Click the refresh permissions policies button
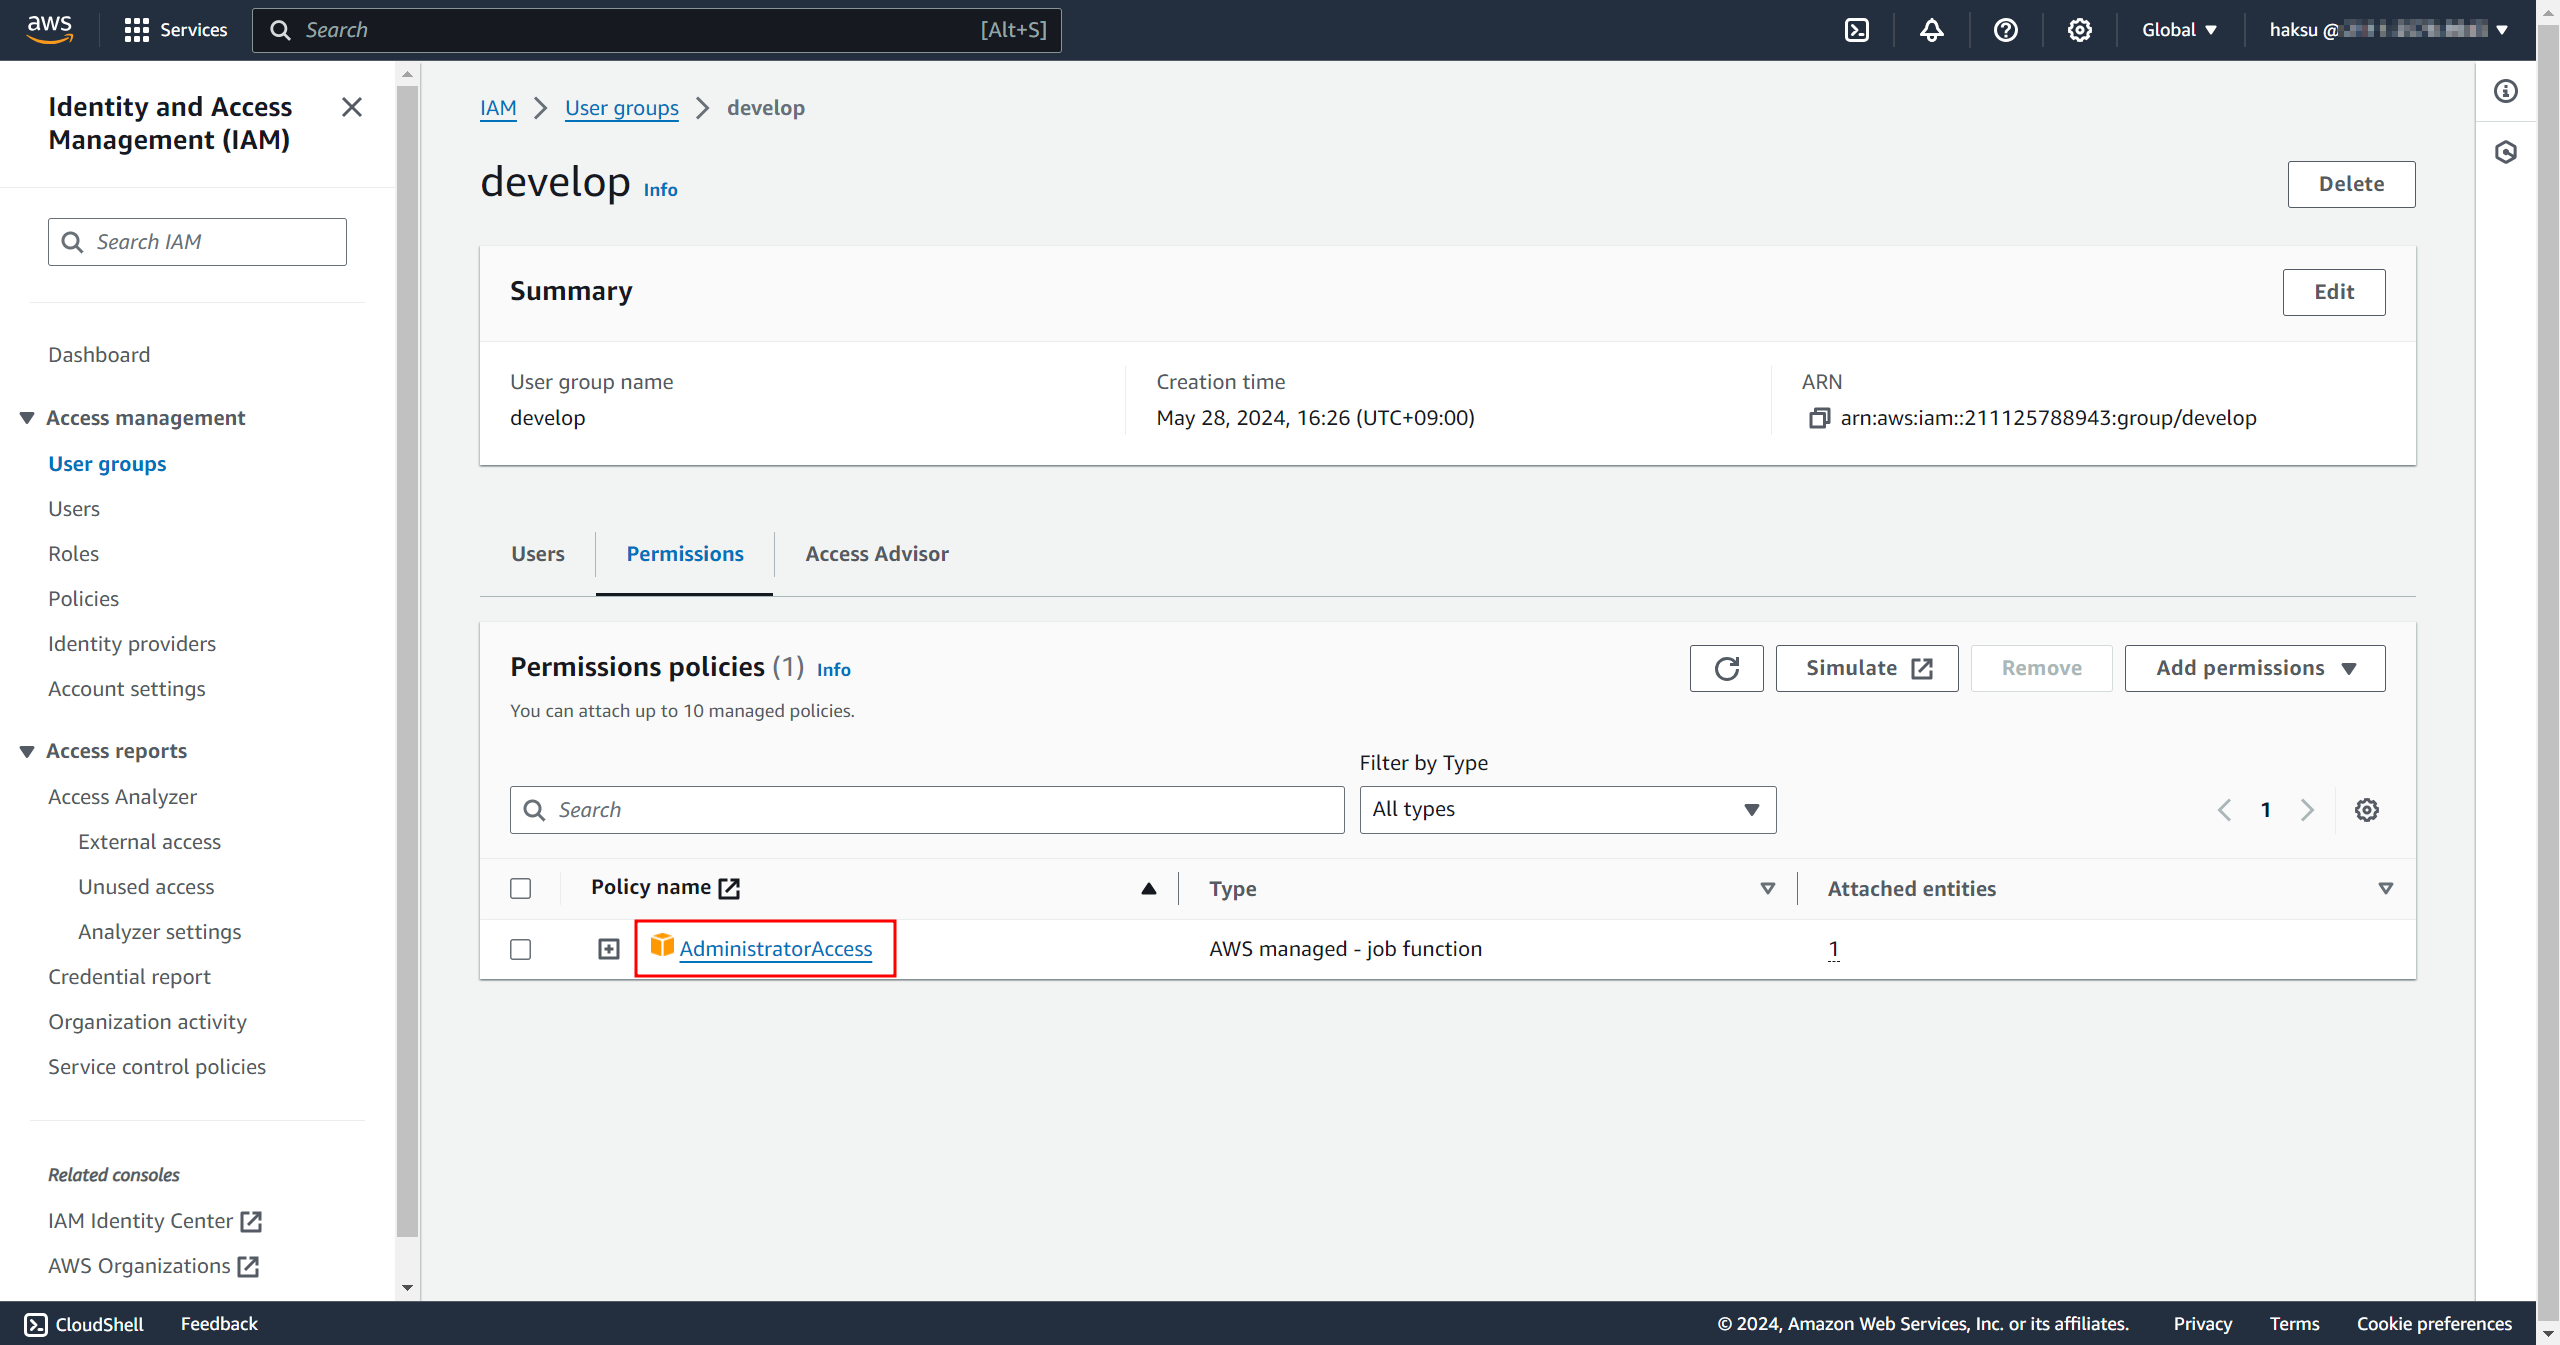The height and width of the screenshot is (1345, 2560). [x=1726, y=668]
